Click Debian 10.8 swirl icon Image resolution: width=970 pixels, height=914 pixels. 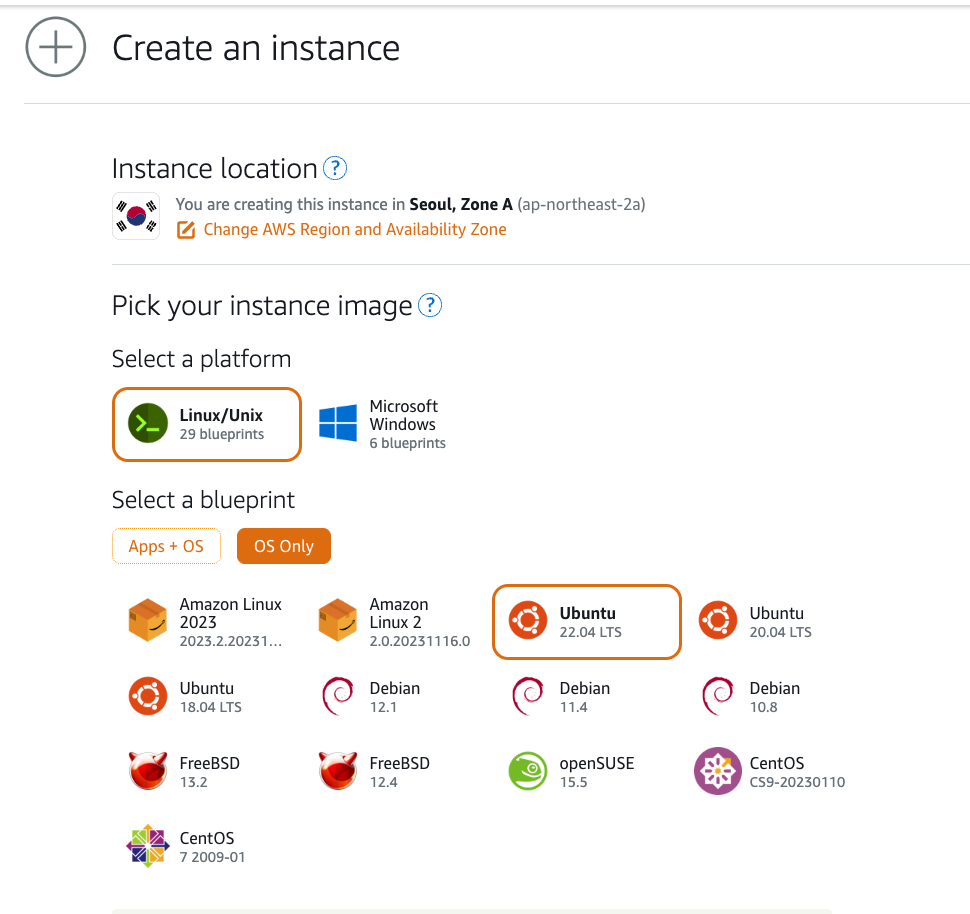click(x=718, y=696)
